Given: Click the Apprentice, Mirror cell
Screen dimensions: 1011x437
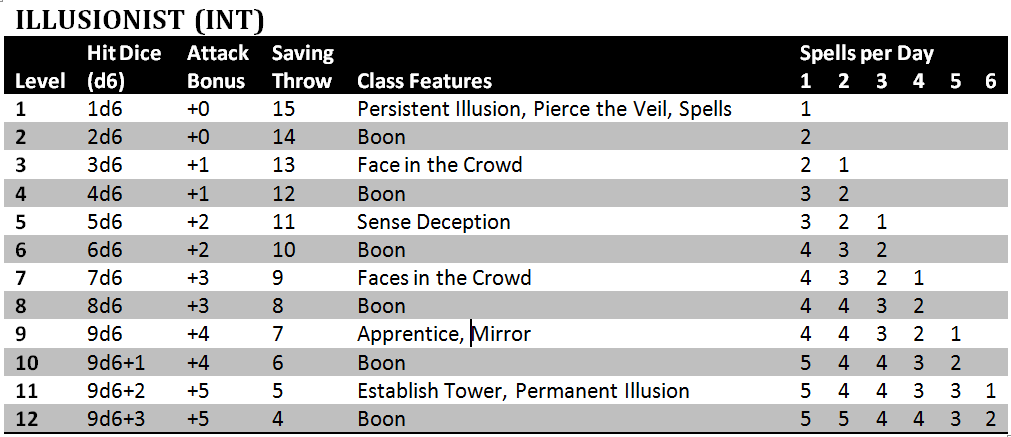Looking at the screenshot, I should (x=443, y=333).
